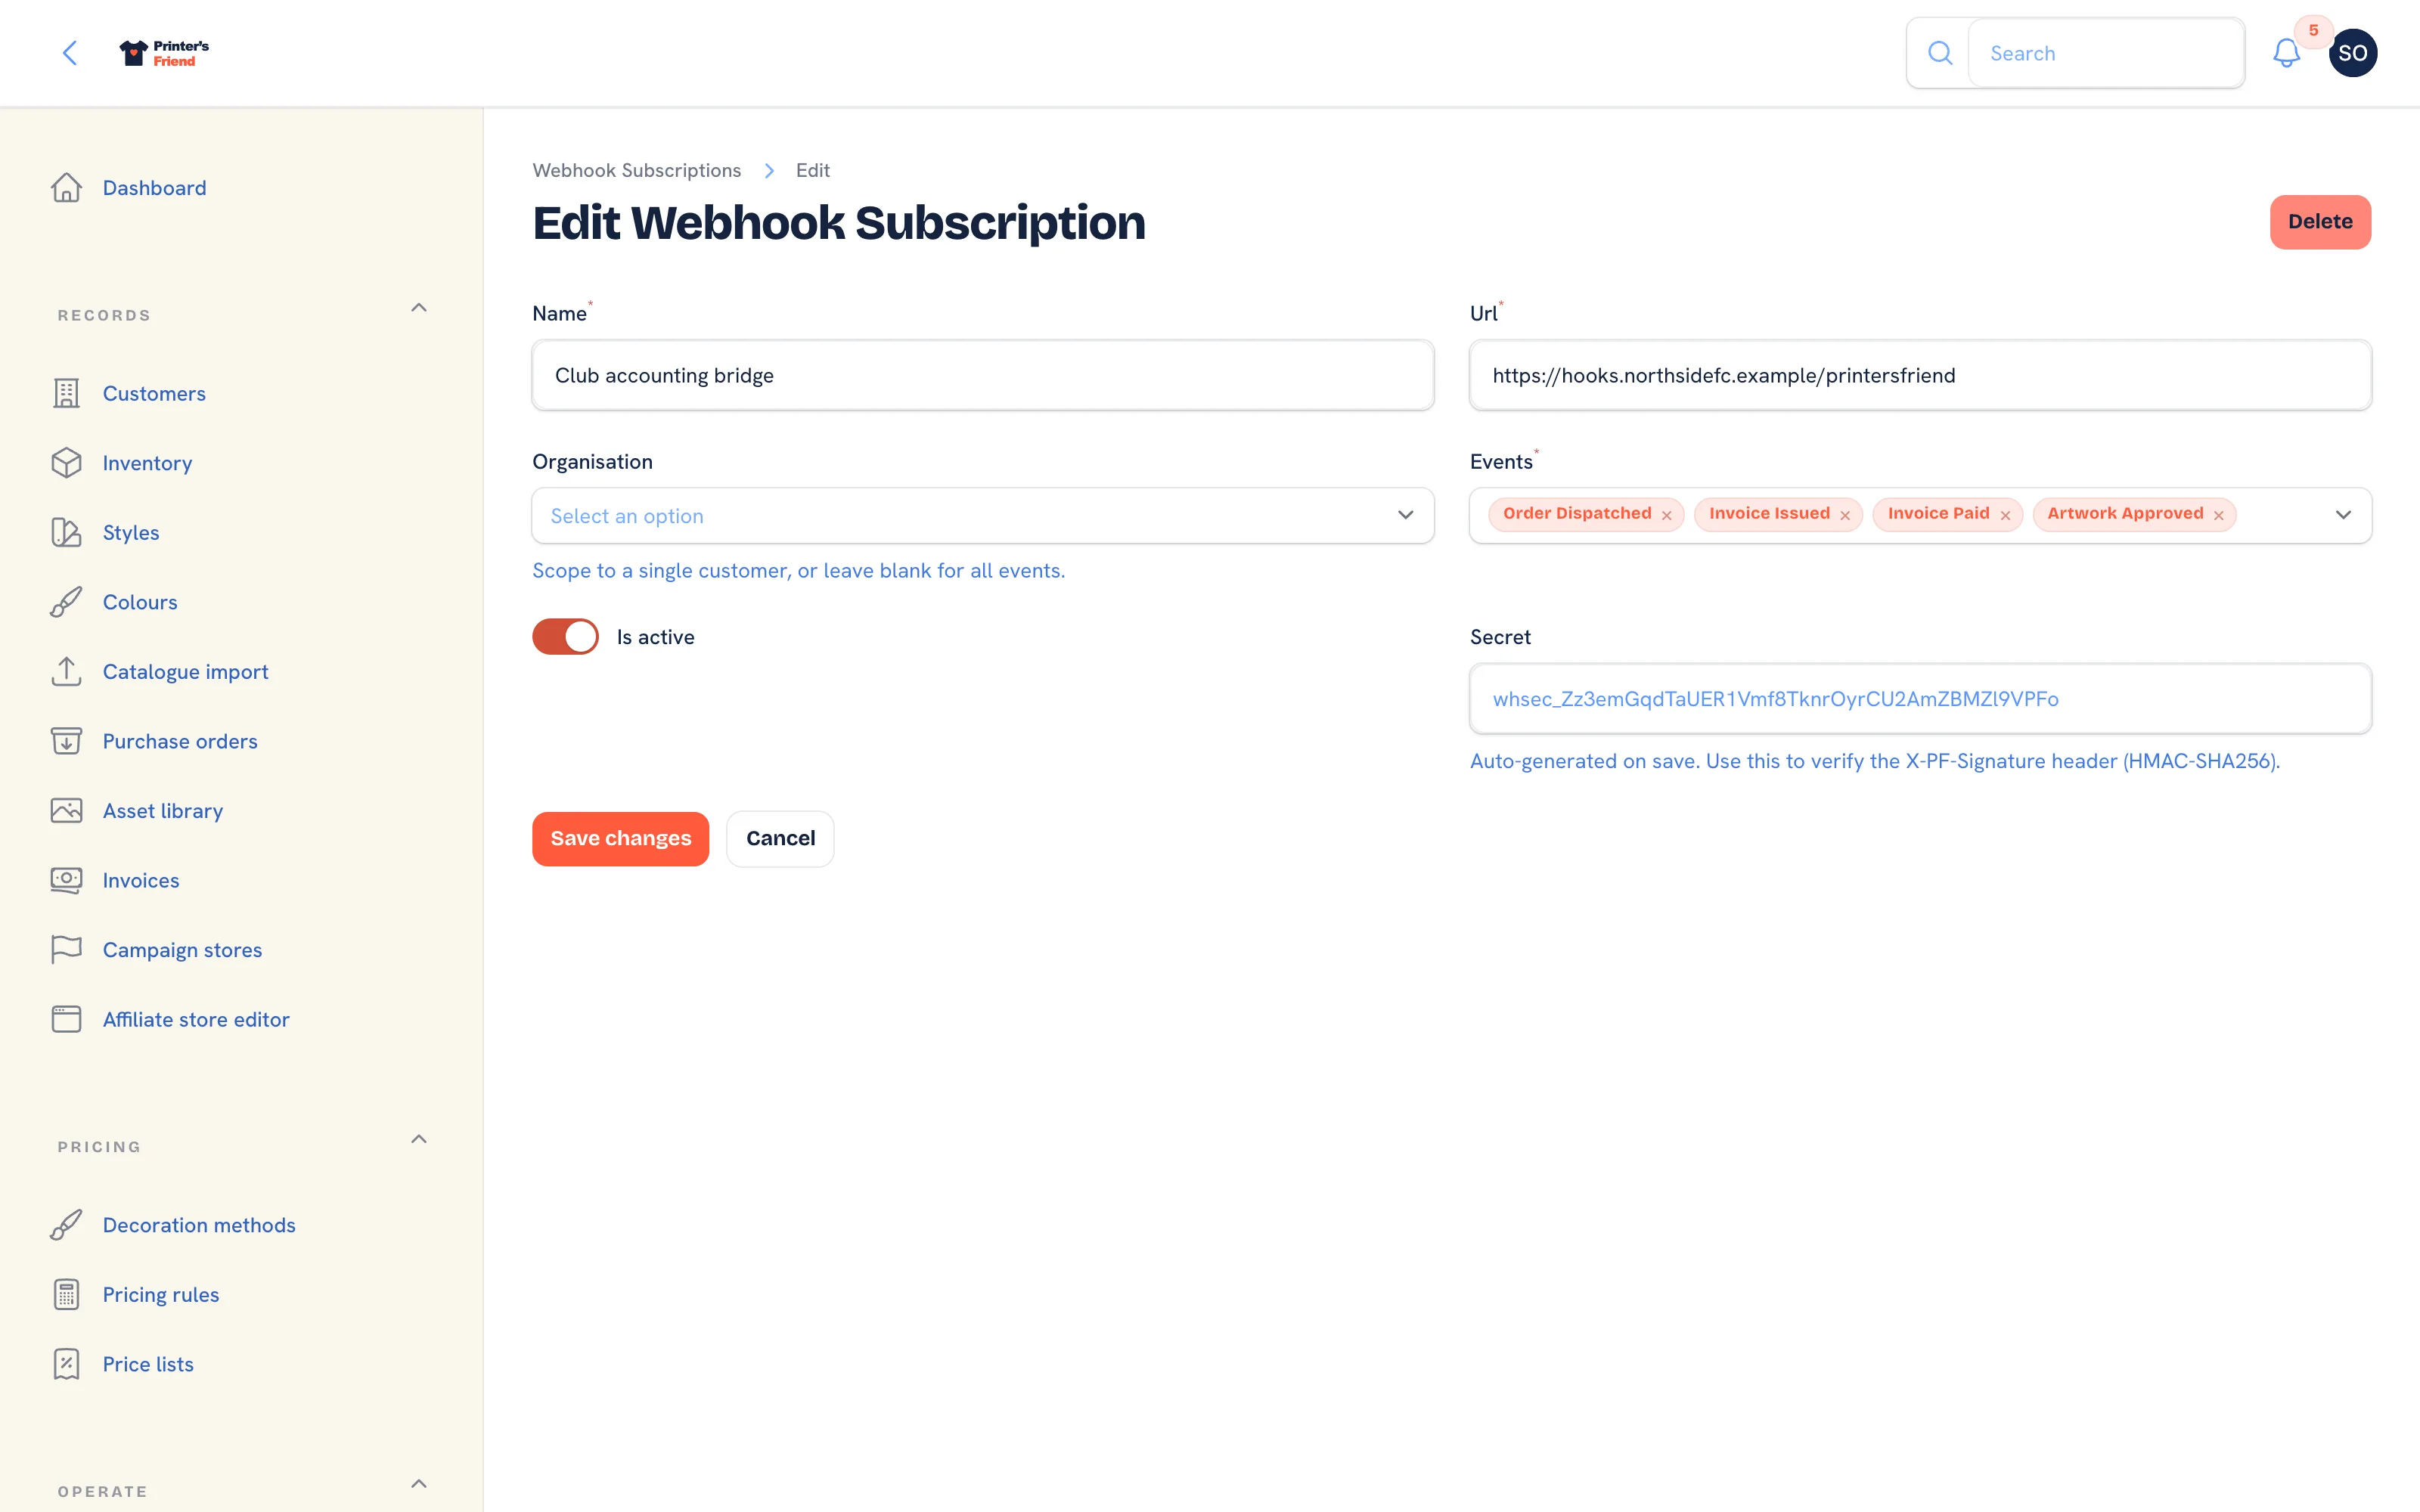
Task: Click the Dashboard house icon
Action: point(66,188)
